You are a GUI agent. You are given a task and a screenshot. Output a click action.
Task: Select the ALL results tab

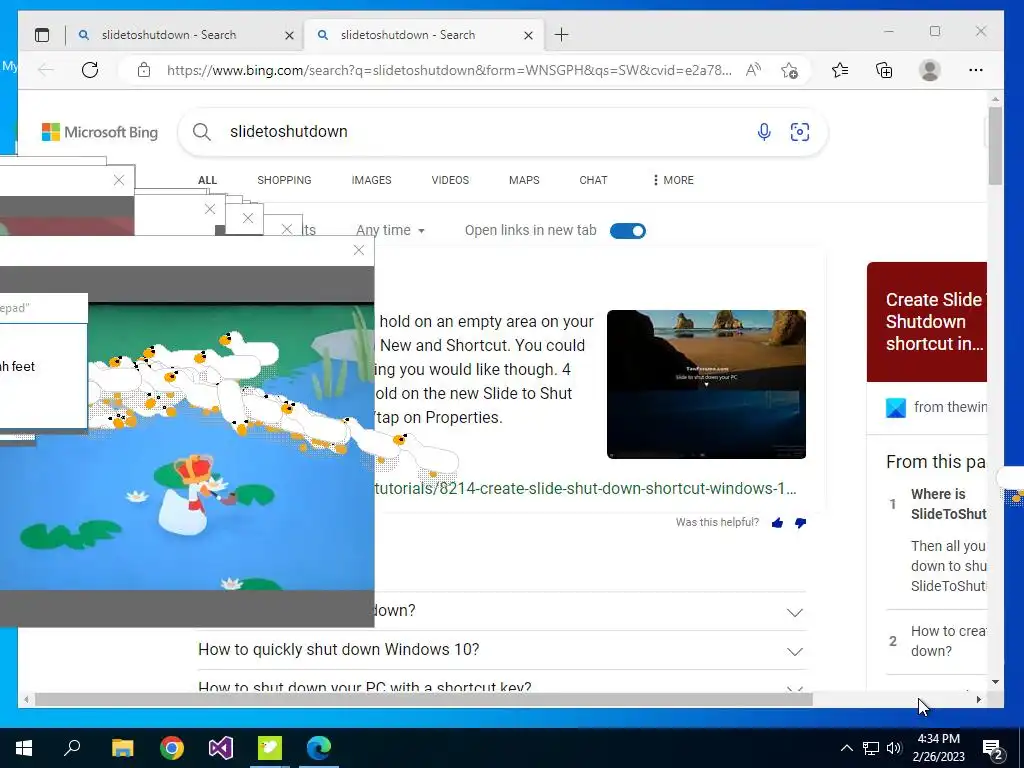[208, 180]
